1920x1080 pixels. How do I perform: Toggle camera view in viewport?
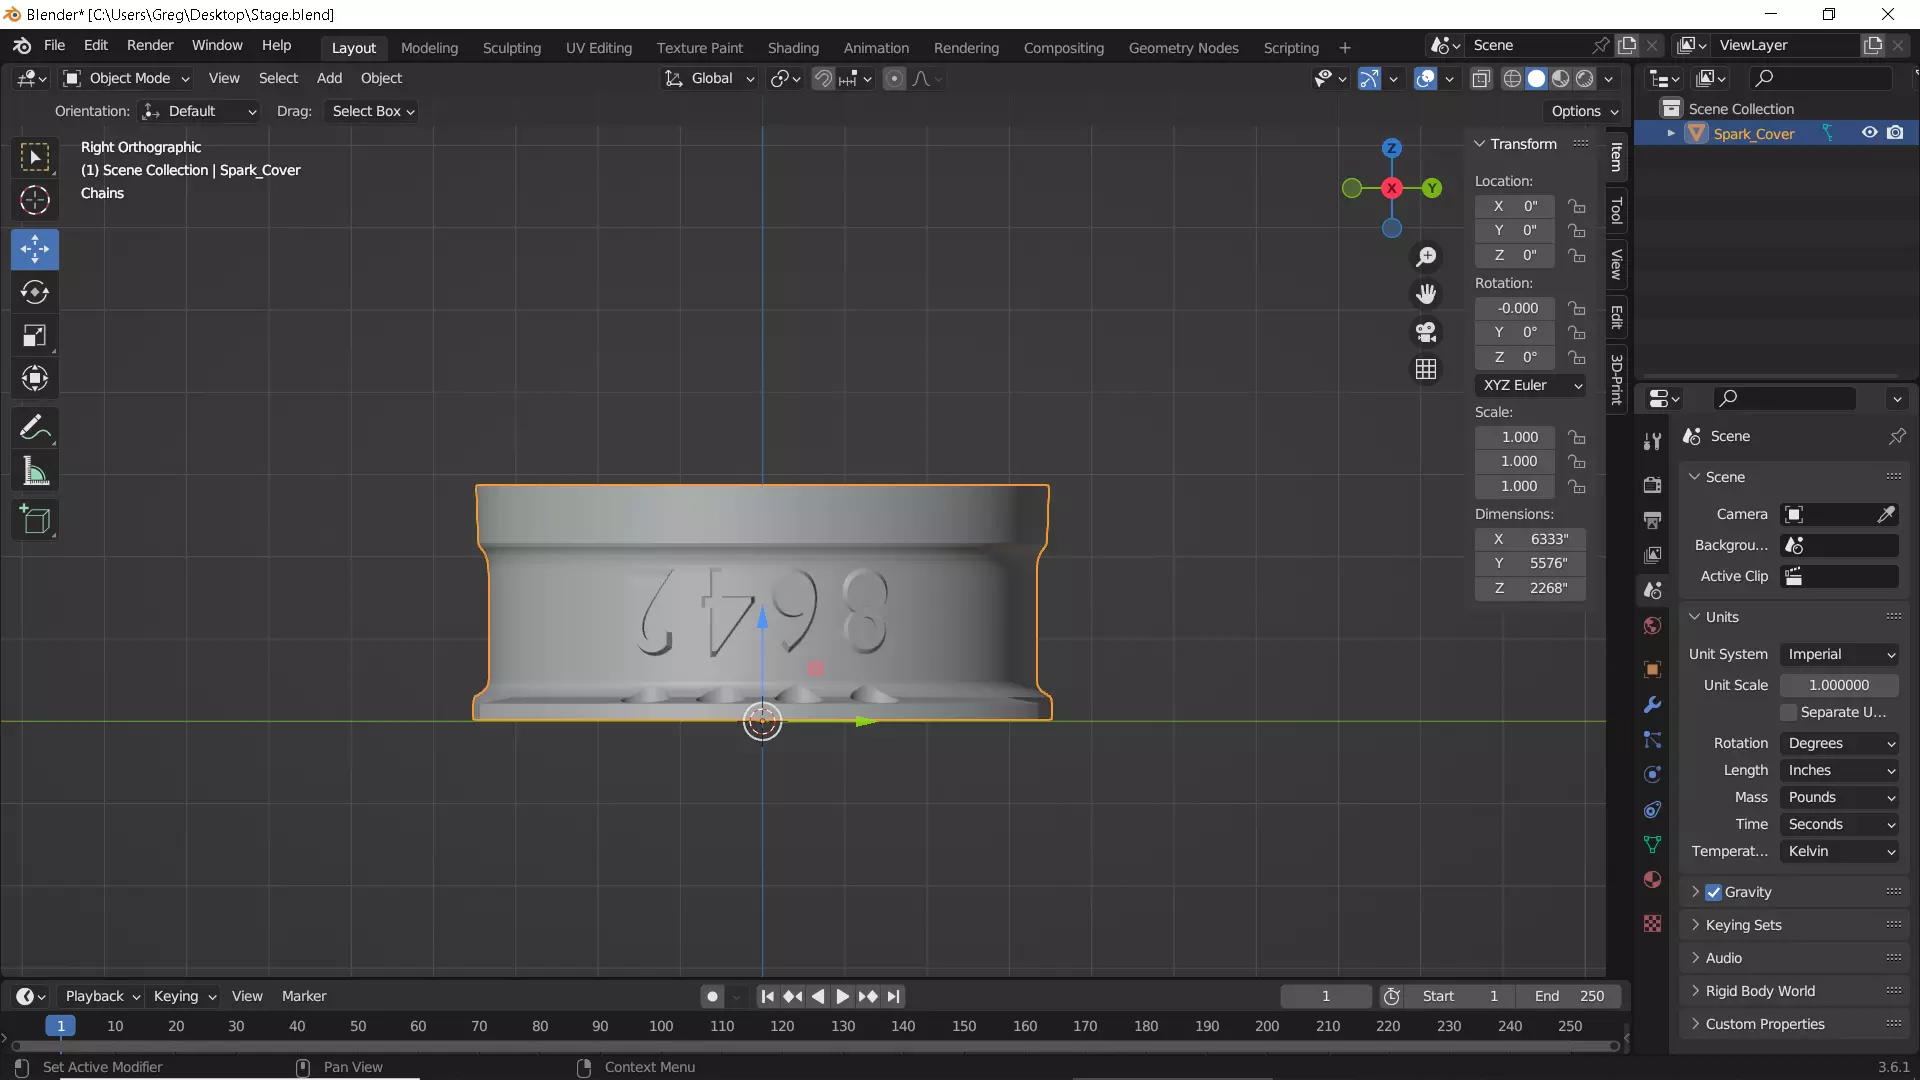[1426, 332]
